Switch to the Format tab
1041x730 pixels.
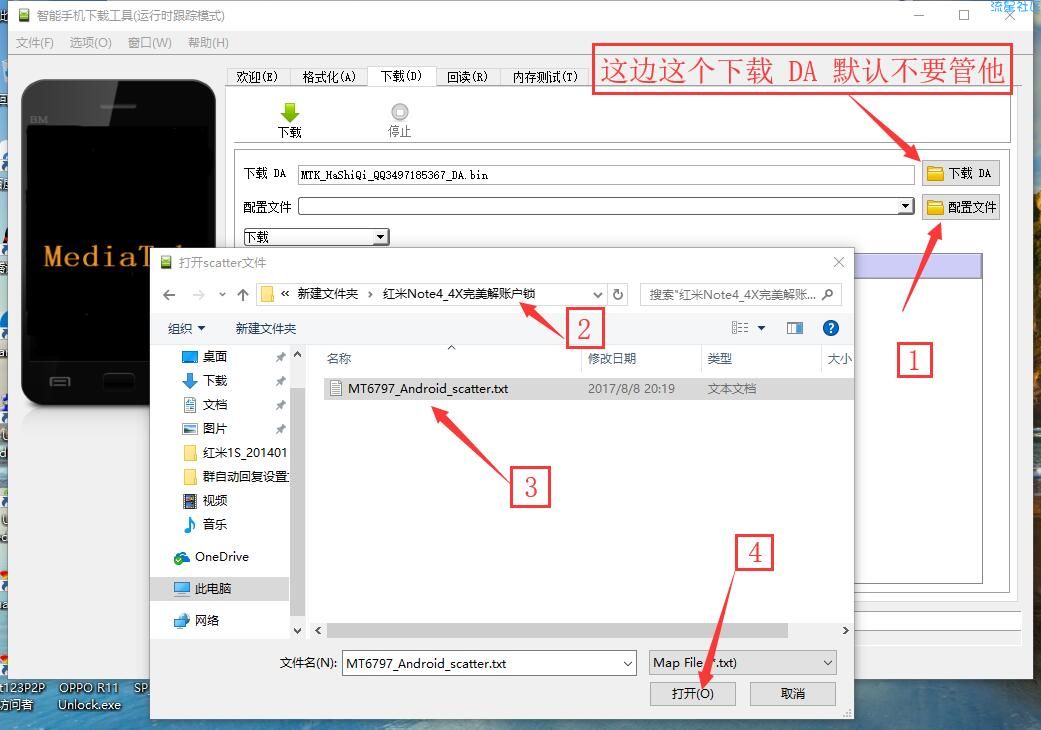(x=329, y=77)
